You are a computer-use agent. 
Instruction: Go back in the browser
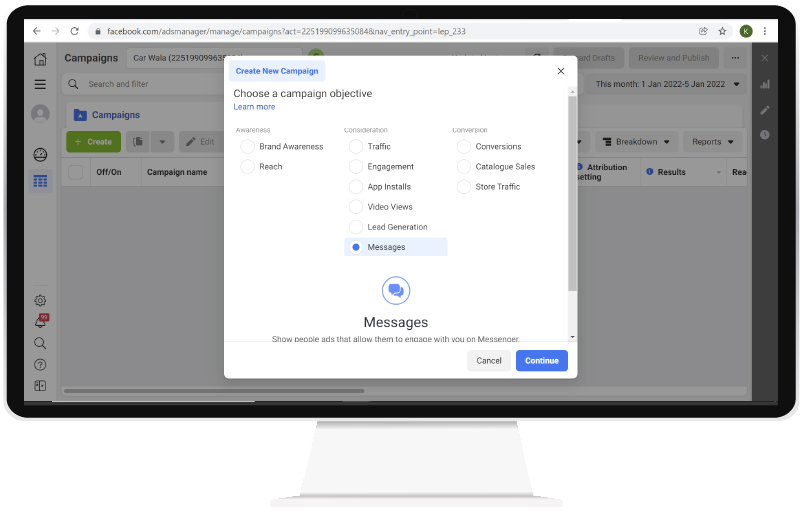pyautogui.click(x=36, y=31)
